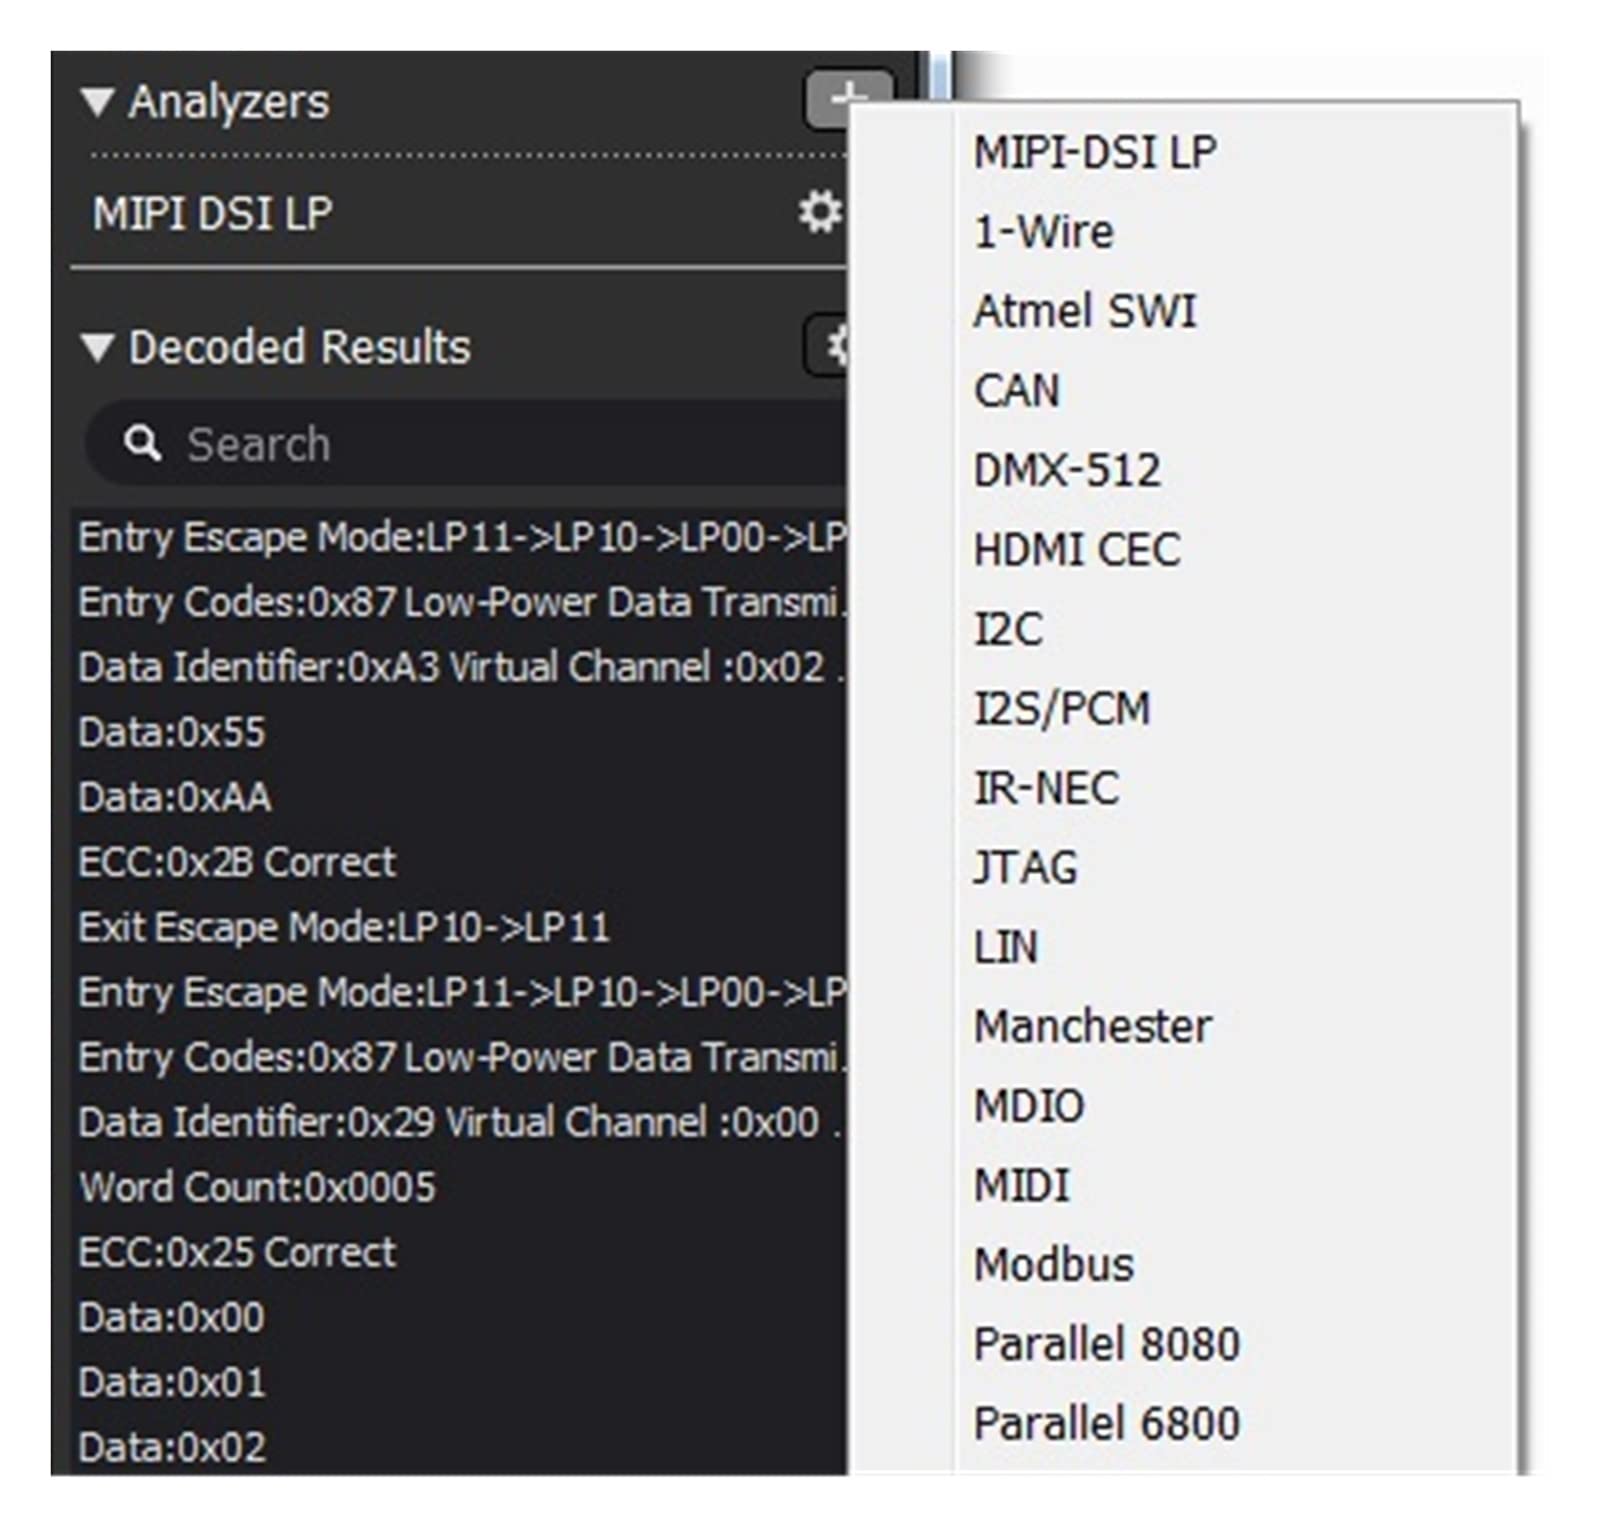This screenshot has height=1527, width=1601.
Task: Select HDMI CEC analyzer in the menu
Action: coord(1077,549)
